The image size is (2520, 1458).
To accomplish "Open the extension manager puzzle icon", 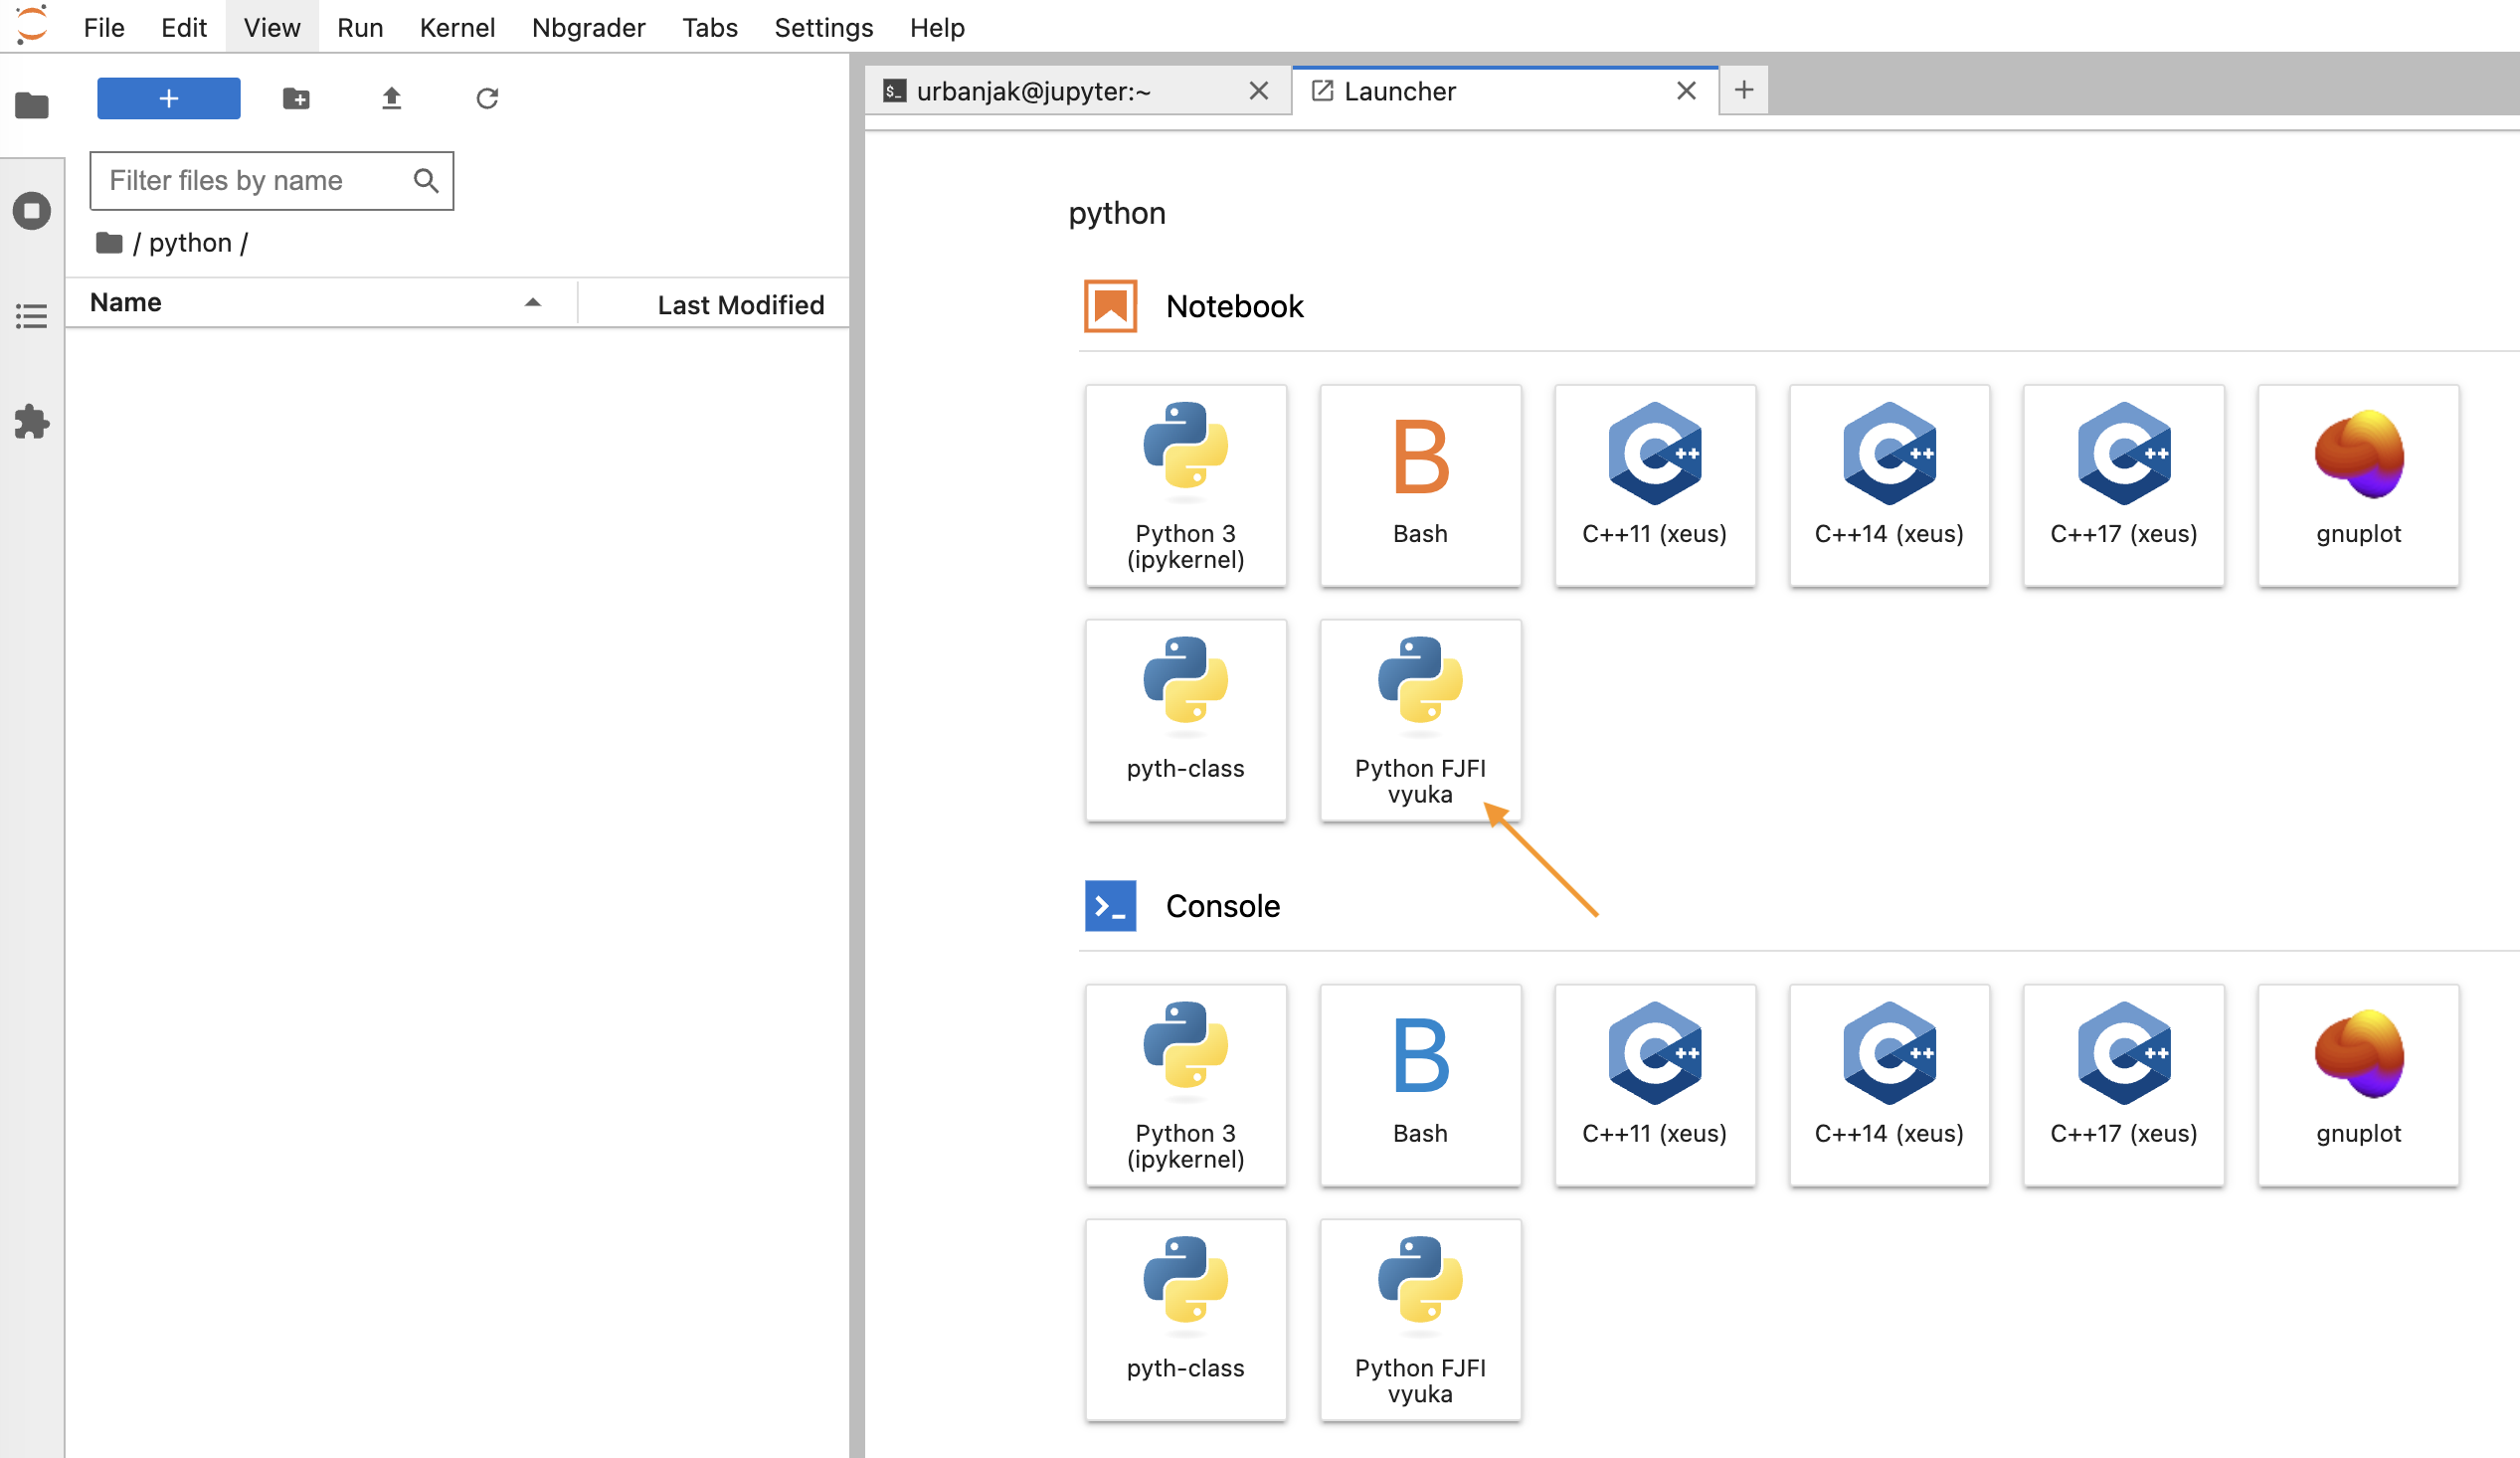I will coord(32,422).
